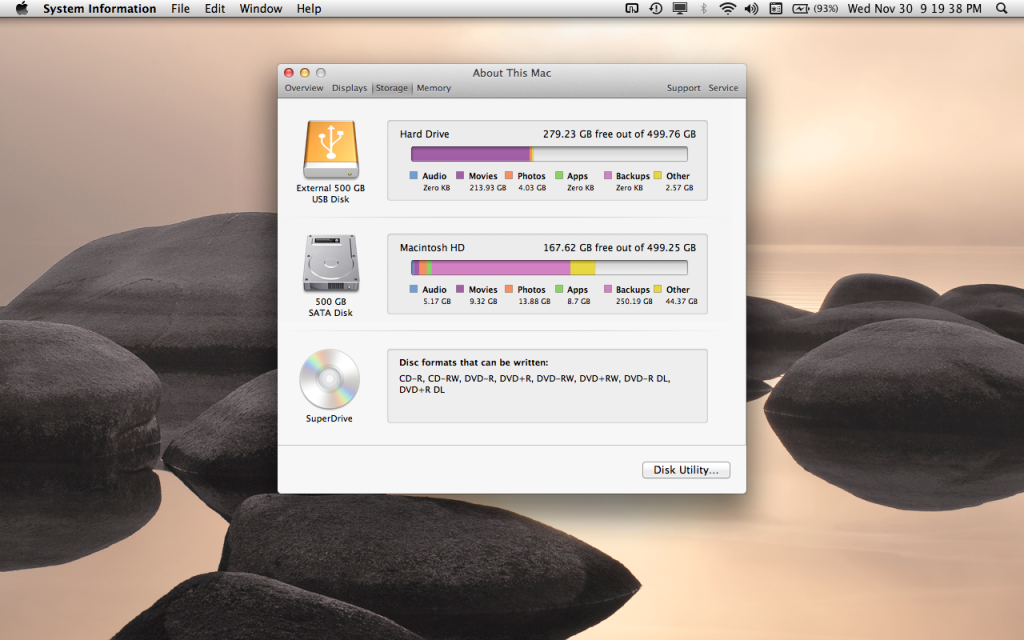Open the Apple menu
Screen dimensions: 1024x640
point(22,8)
